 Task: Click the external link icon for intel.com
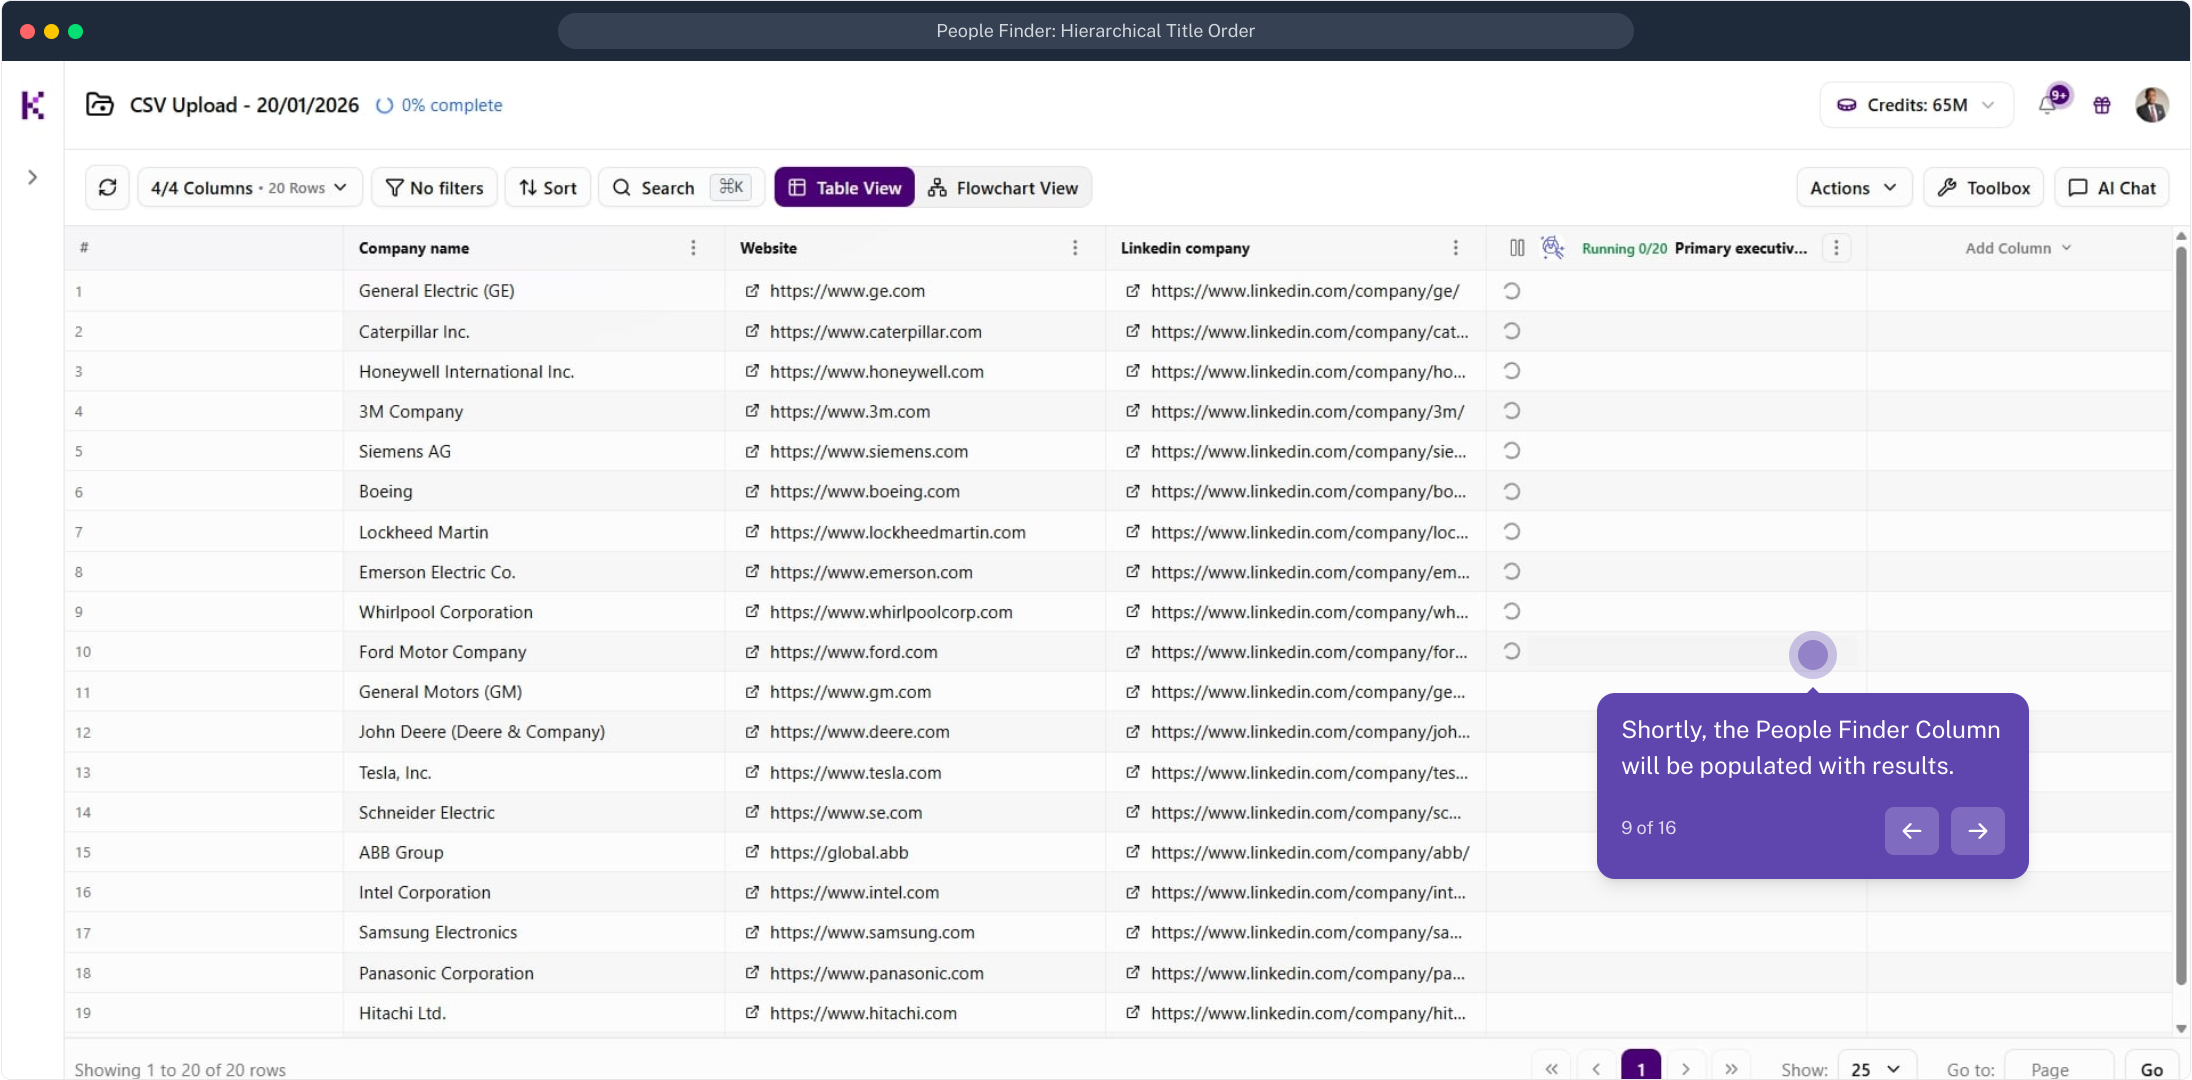[x=752, y=892]
